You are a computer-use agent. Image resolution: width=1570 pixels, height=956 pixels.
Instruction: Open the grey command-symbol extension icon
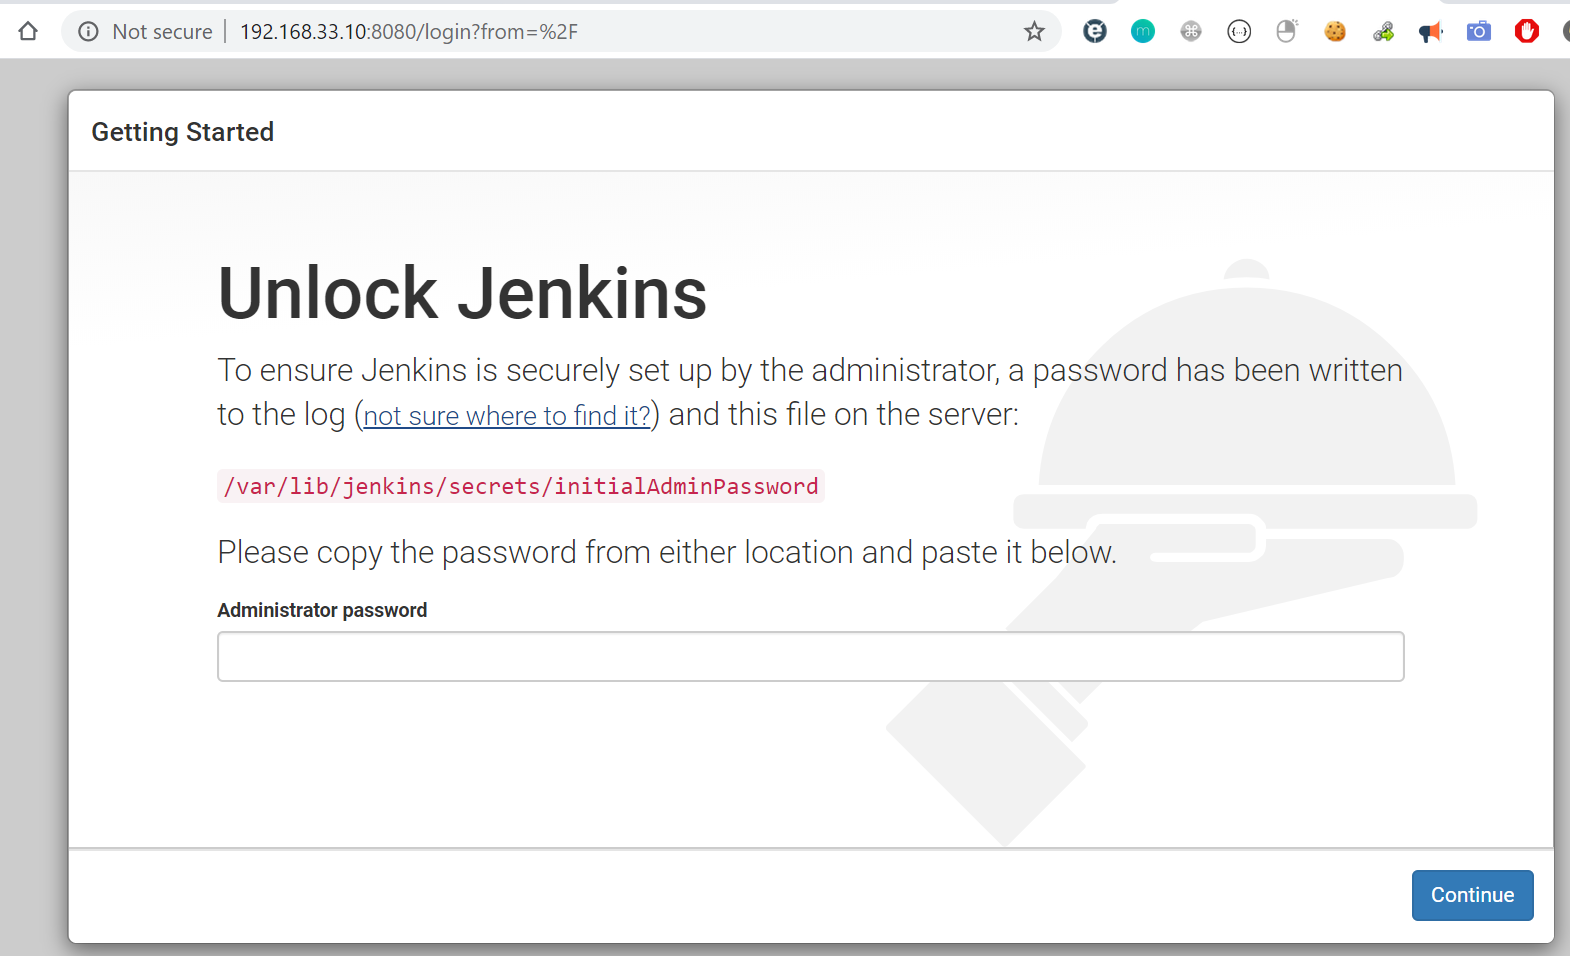click(x=1191, y=32)
